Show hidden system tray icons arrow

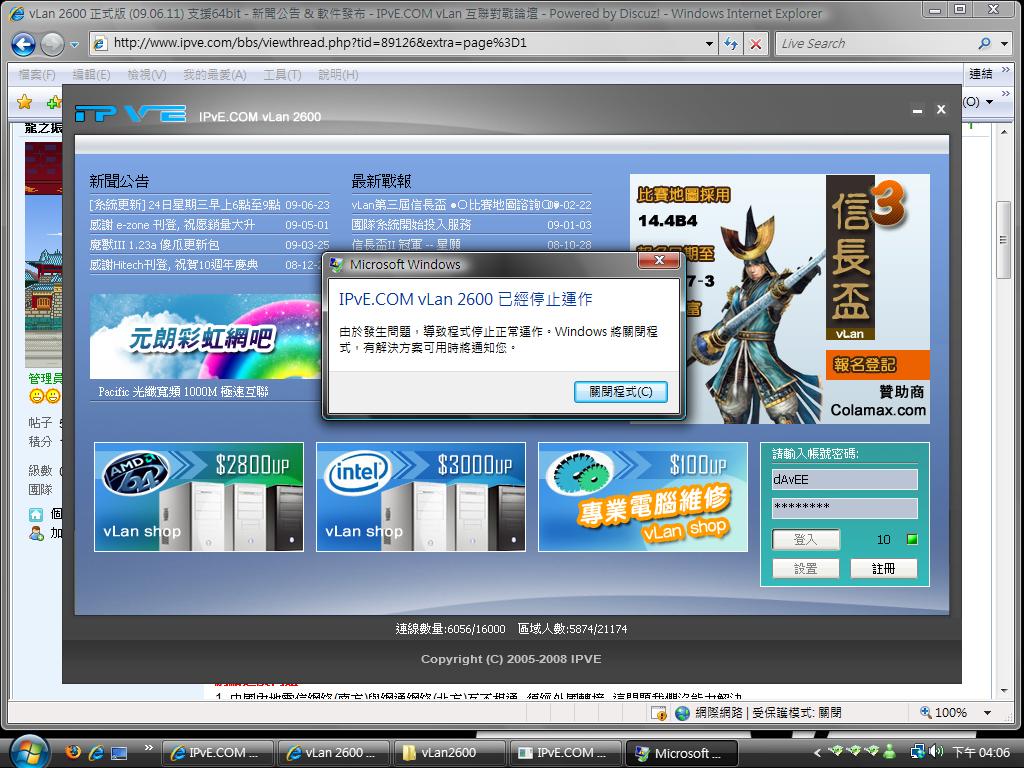pos(817,752)
